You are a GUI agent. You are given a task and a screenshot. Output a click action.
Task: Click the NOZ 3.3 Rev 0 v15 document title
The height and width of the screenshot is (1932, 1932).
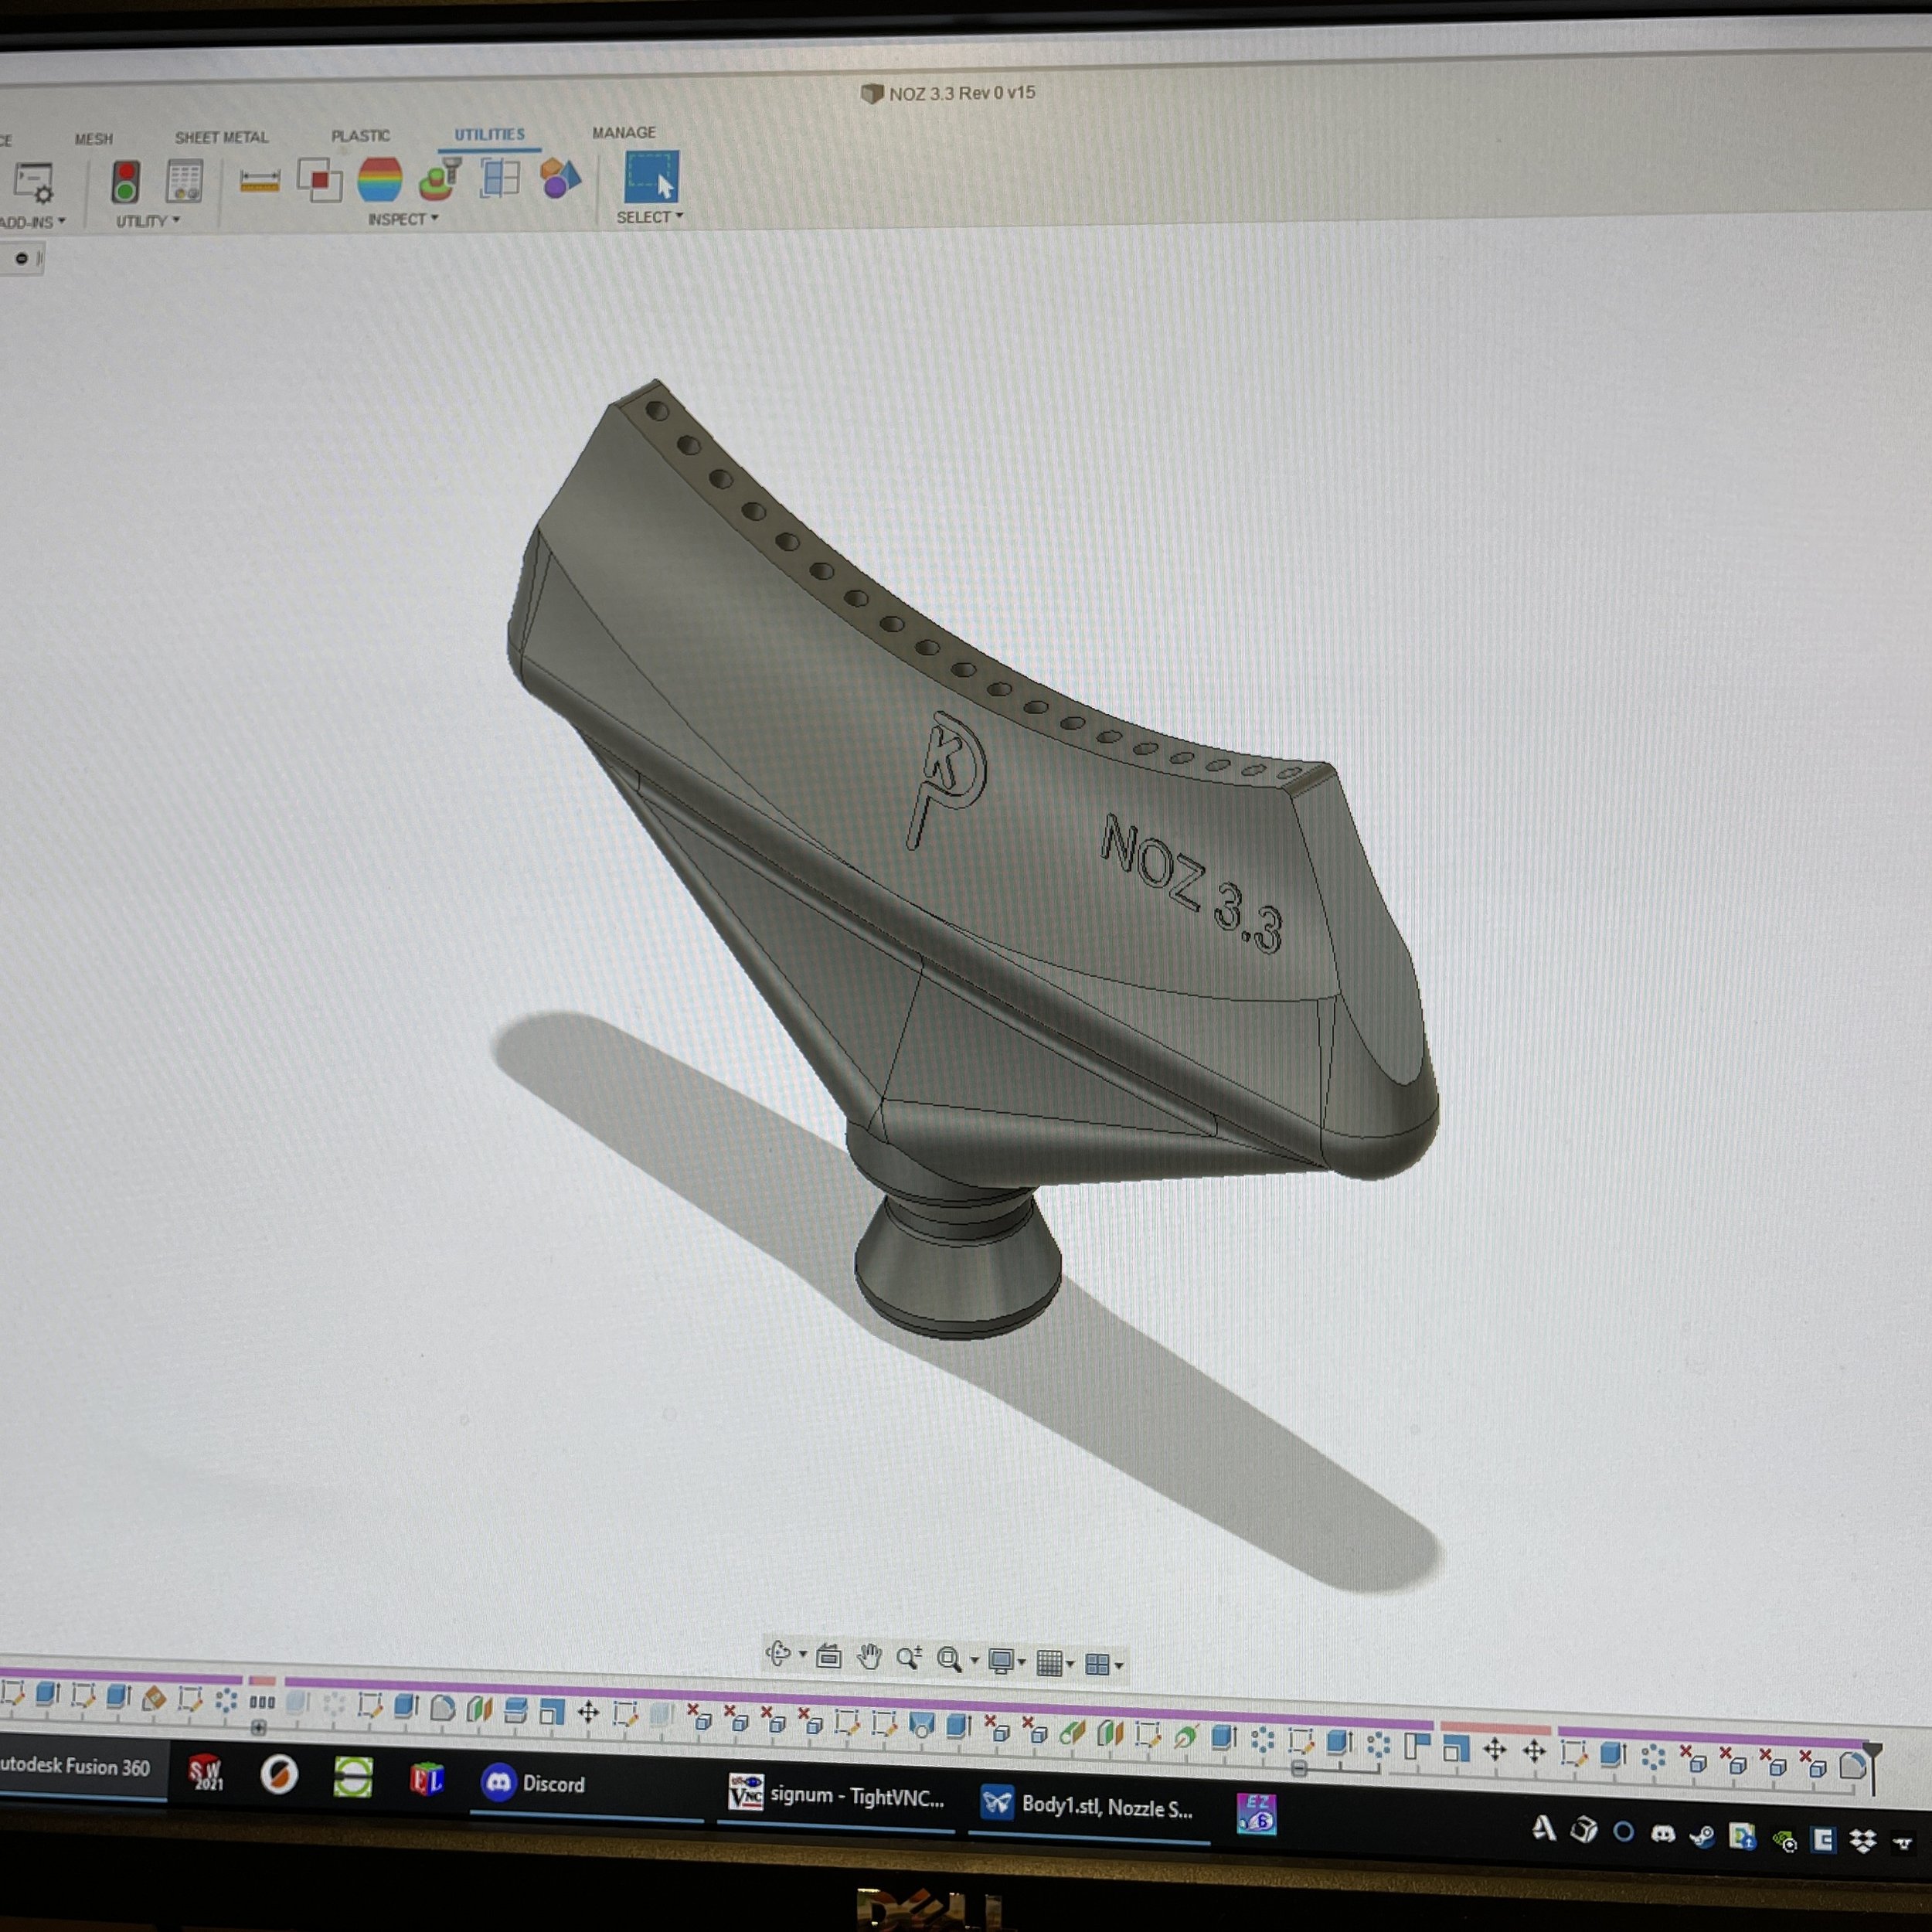pyautogui.click(x=962, y=93)
